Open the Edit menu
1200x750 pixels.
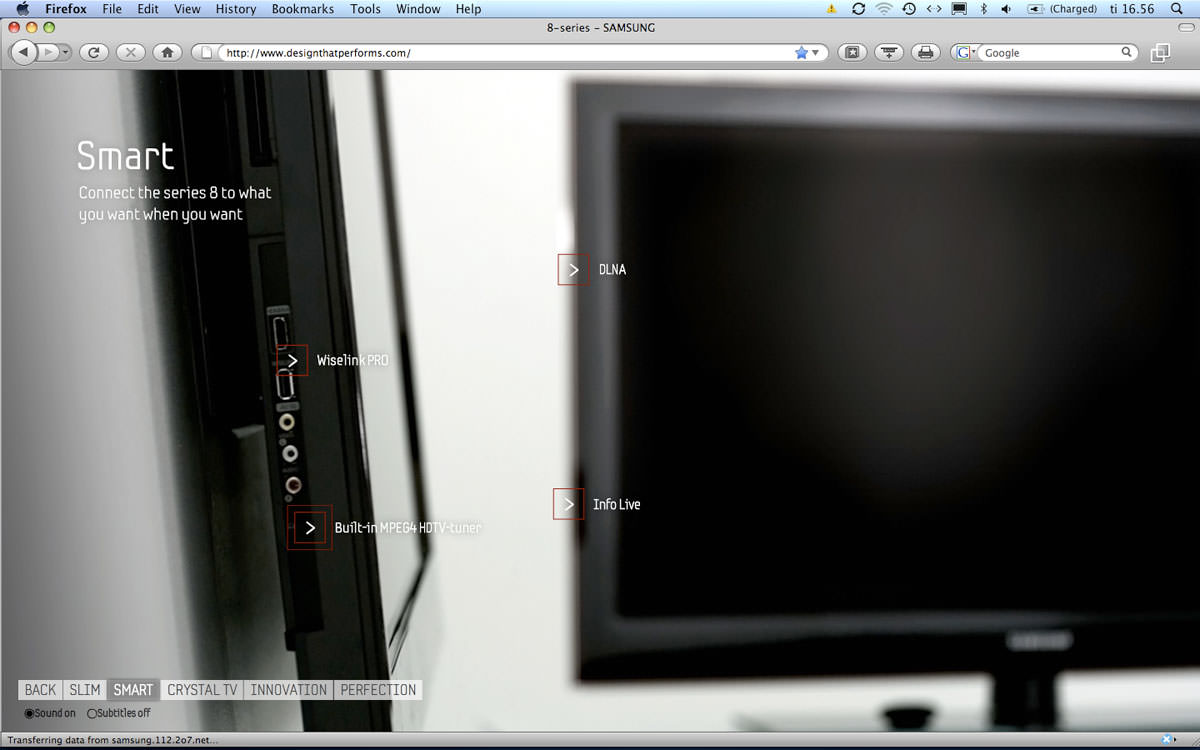coord(148,9)
